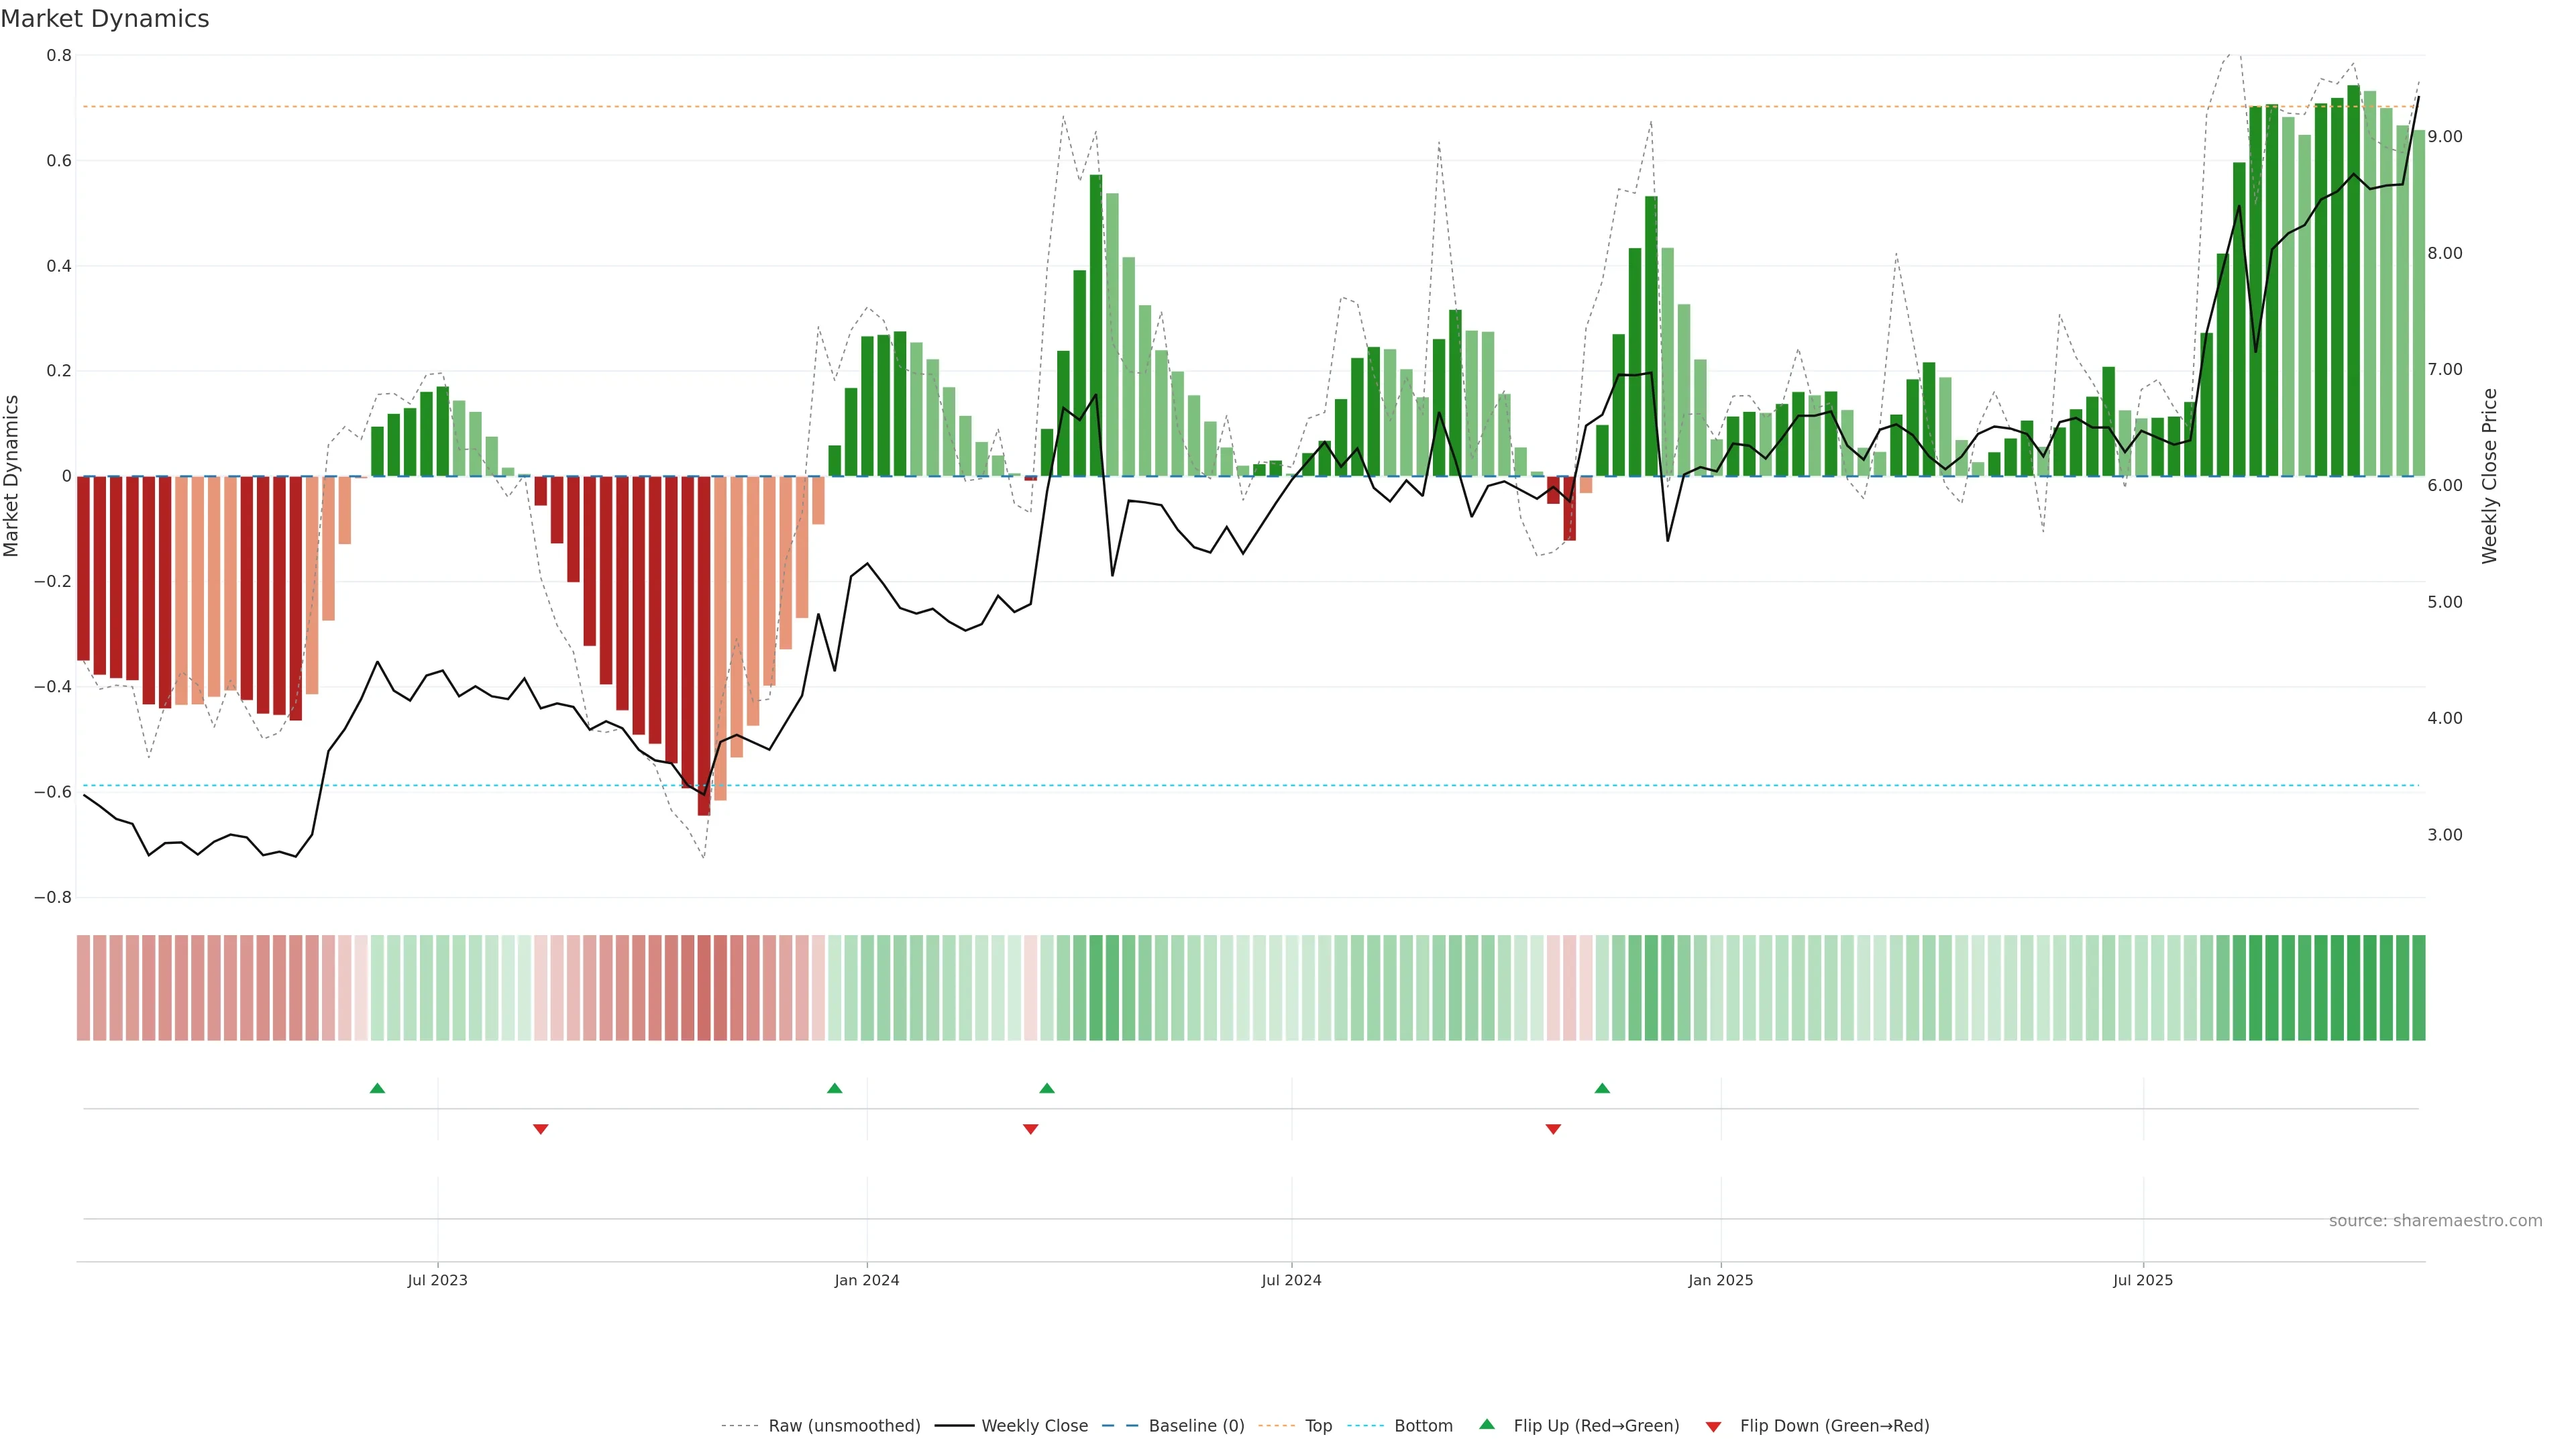The height and width of the screenshot is (1449, 2576).
Task: Toggle the Baseline (0) legend entry
Action: (x=1196, y=1426)
